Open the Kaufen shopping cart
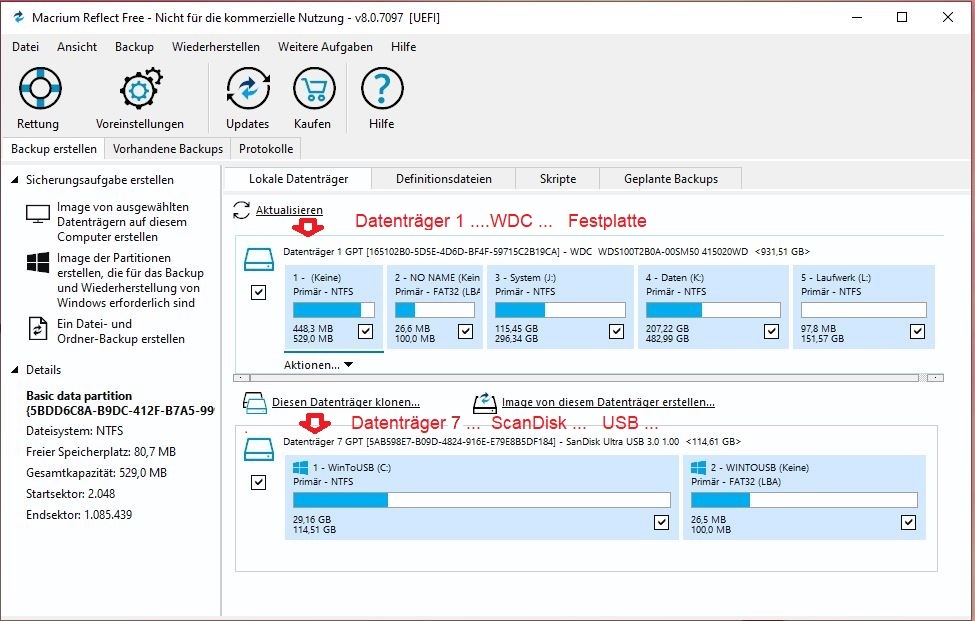The width and height of the screenshot is (975, 621). (314, 88)
